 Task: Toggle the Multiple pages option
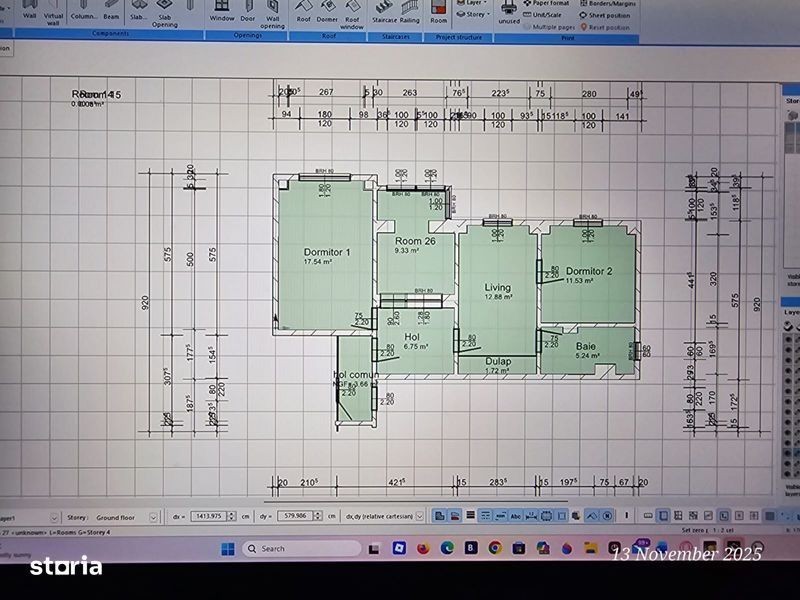(548, 27)
